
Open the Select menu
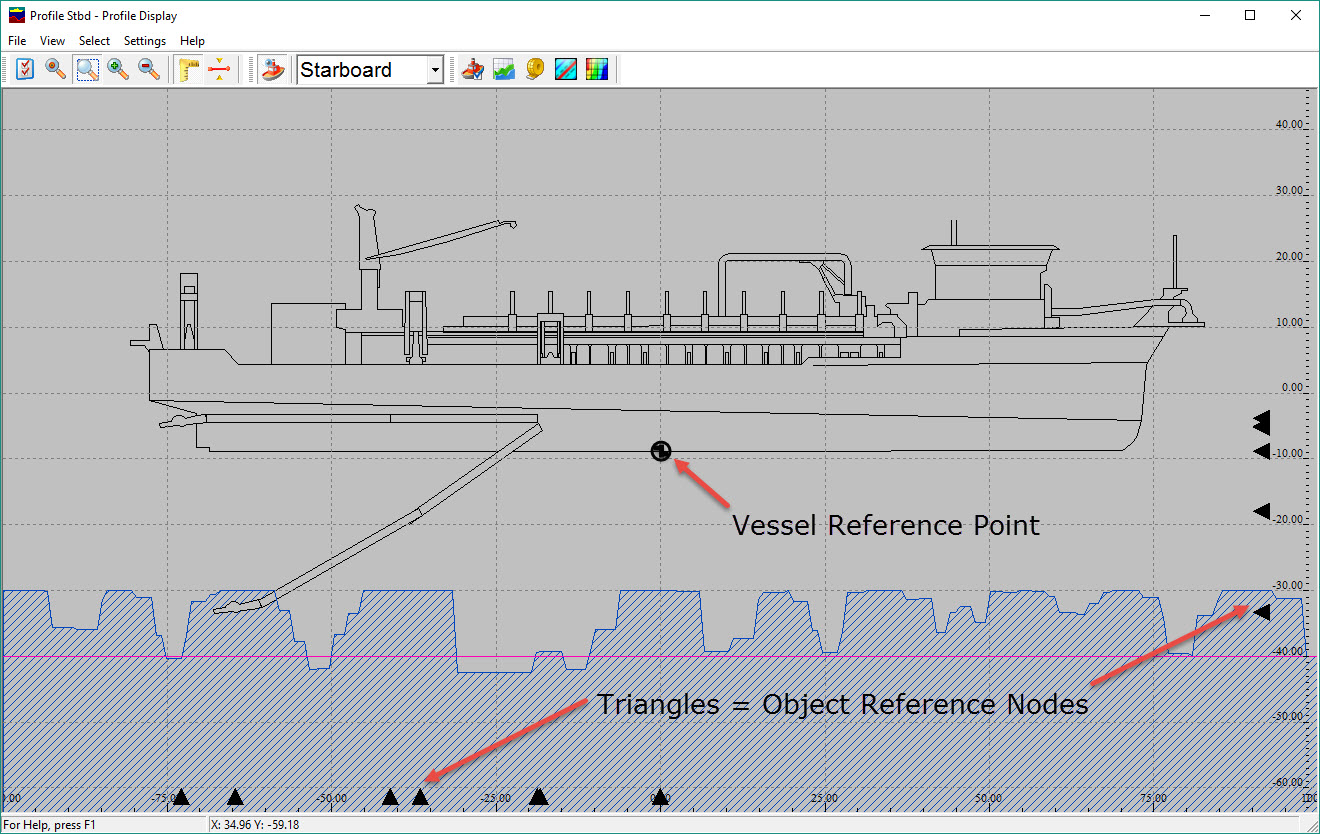coord(94,41)
